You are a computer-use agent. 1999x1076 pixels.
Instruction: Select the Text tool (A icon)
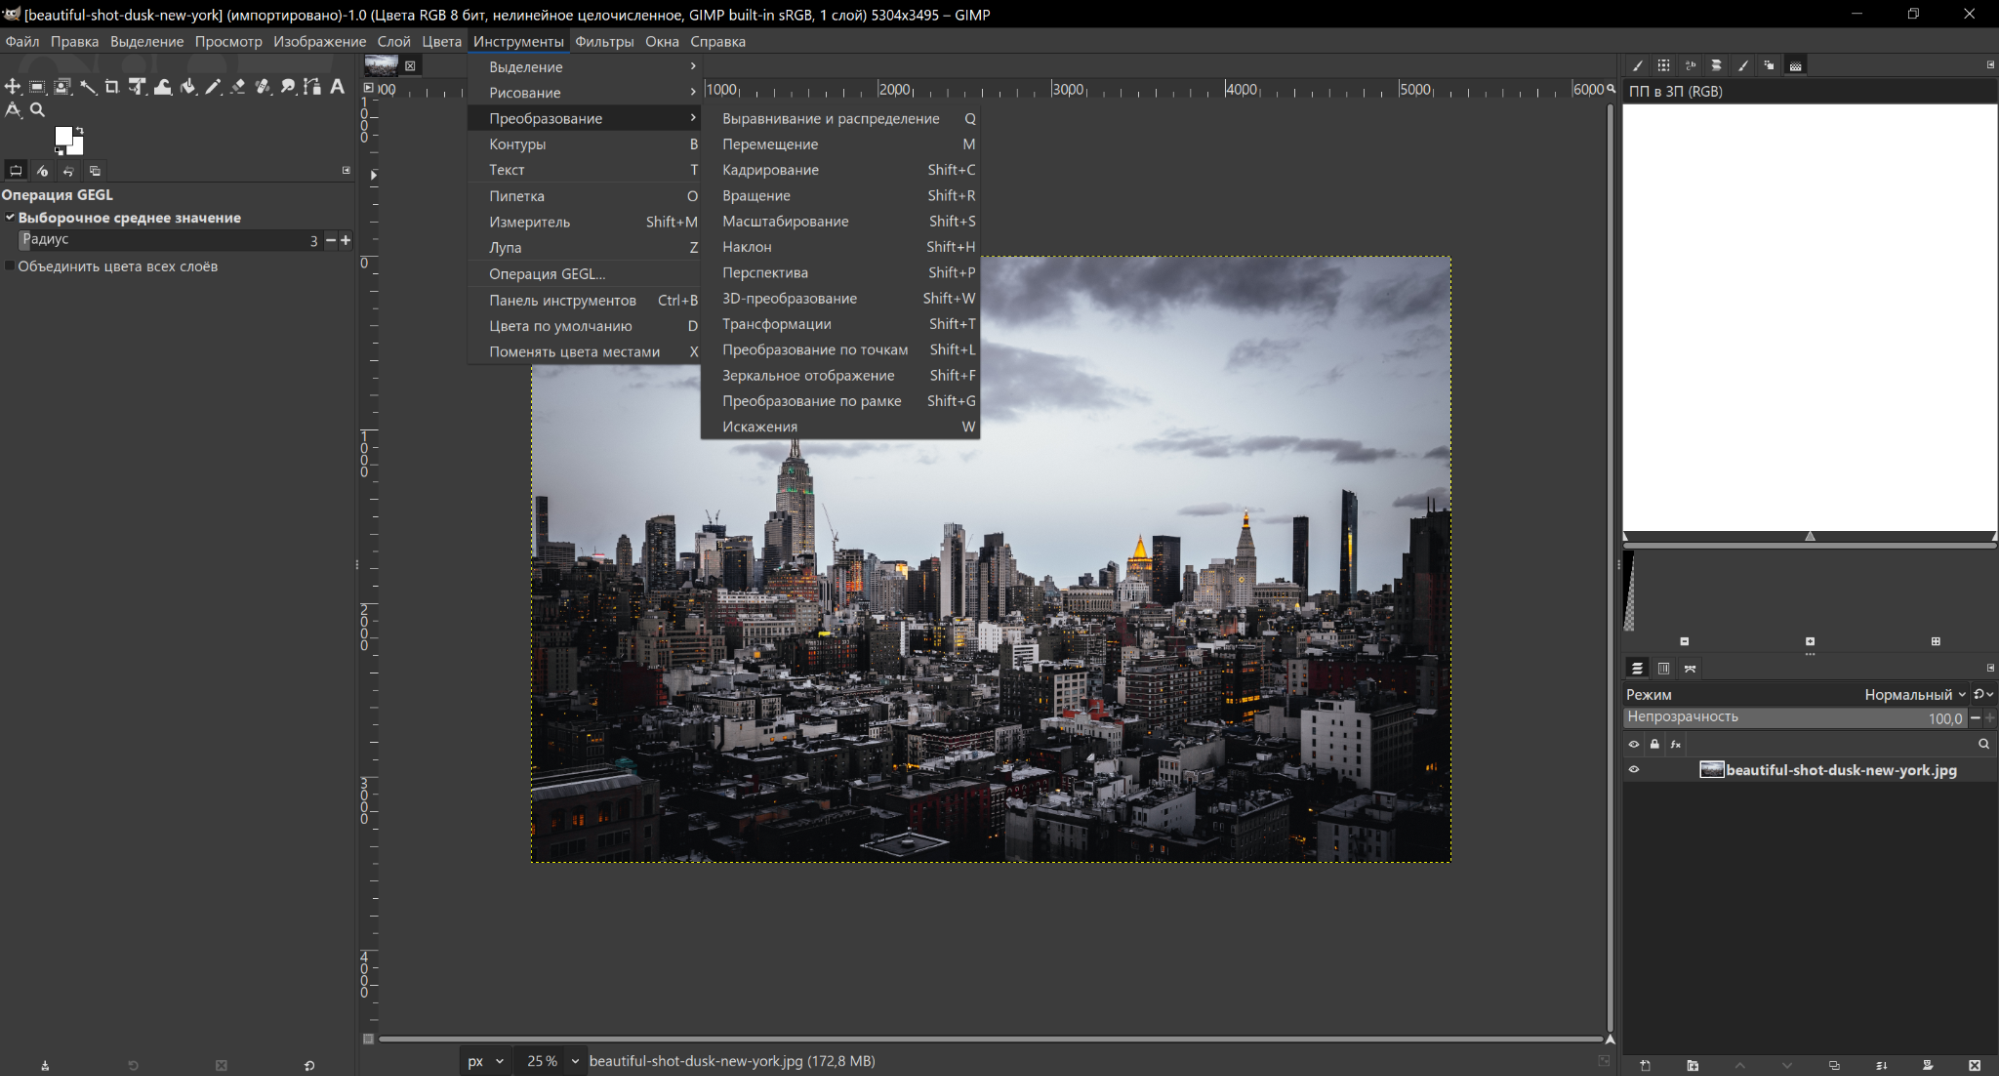[338, 87]
